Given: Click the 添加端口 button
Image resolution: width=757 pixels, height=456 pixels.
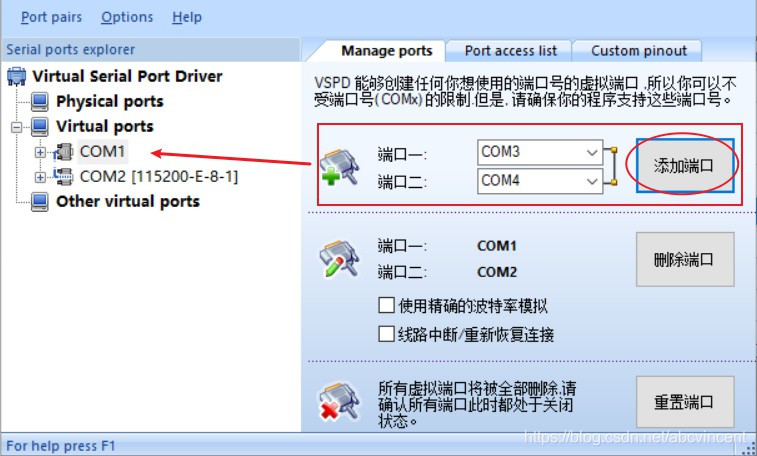Looking at the screenshot, I should (x=685, y=166).
